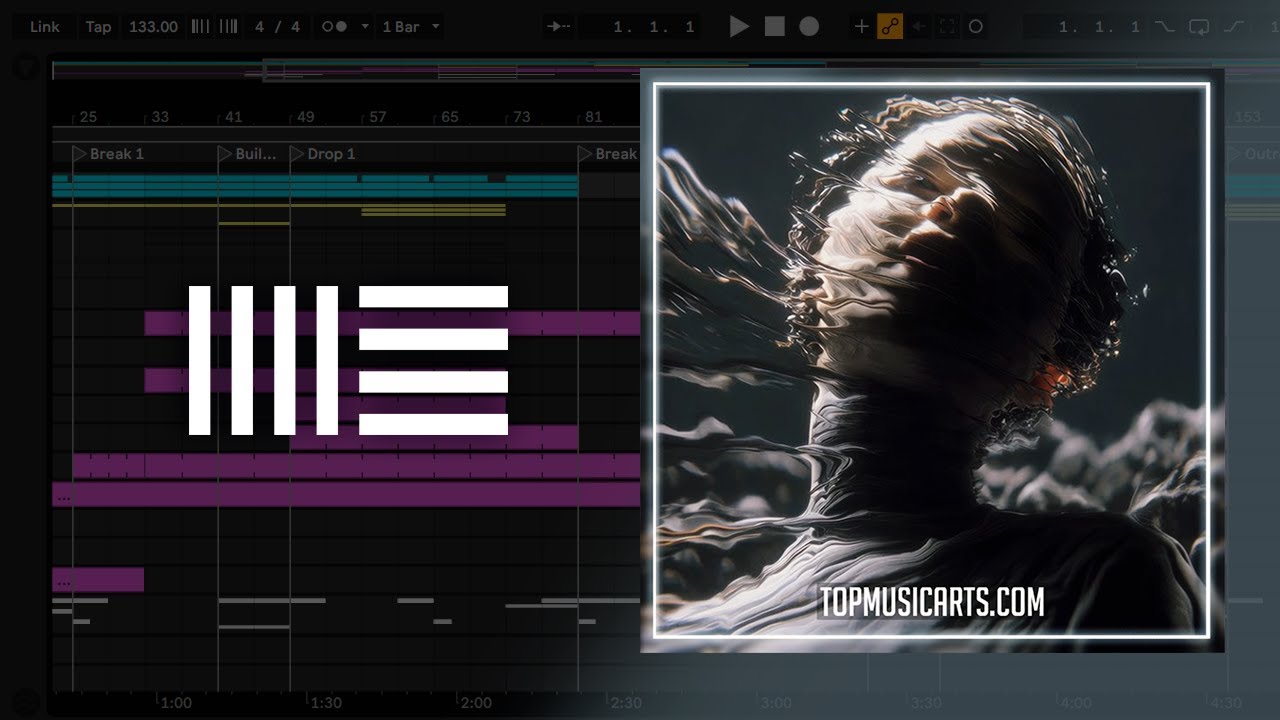This screenshot has height=720, width=1280.
Task: Jump to the Outro locator
Action: [x=1254, y=154]
